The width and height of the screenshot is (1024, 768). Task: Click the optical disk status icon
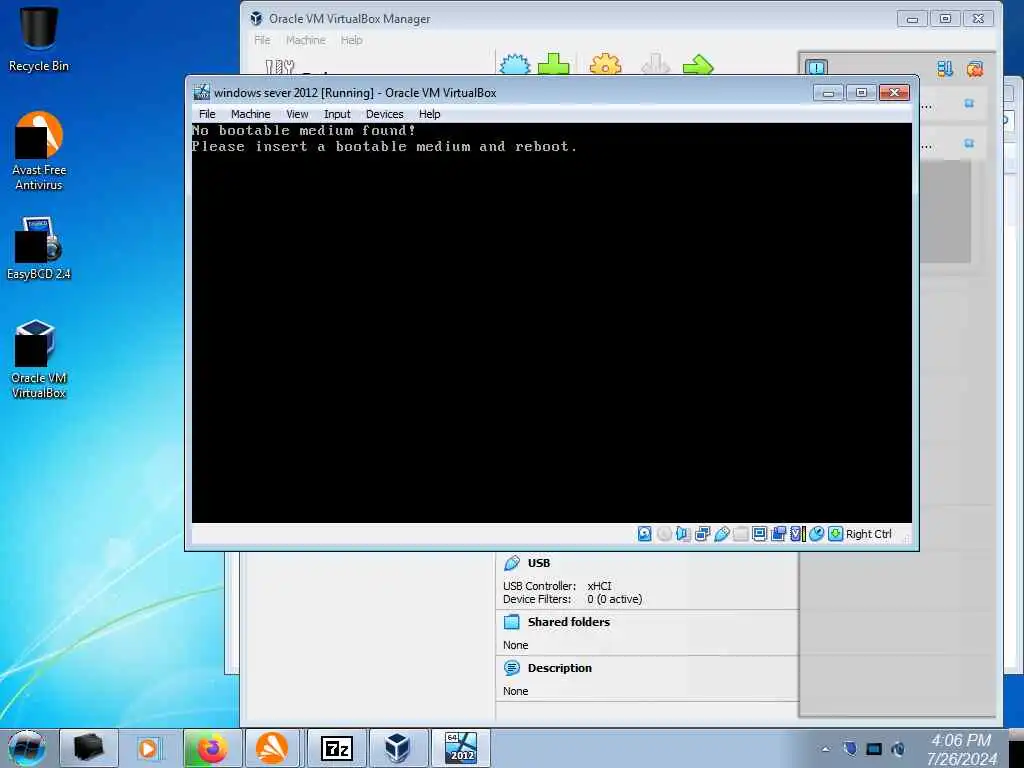click(x=664, y=534)
